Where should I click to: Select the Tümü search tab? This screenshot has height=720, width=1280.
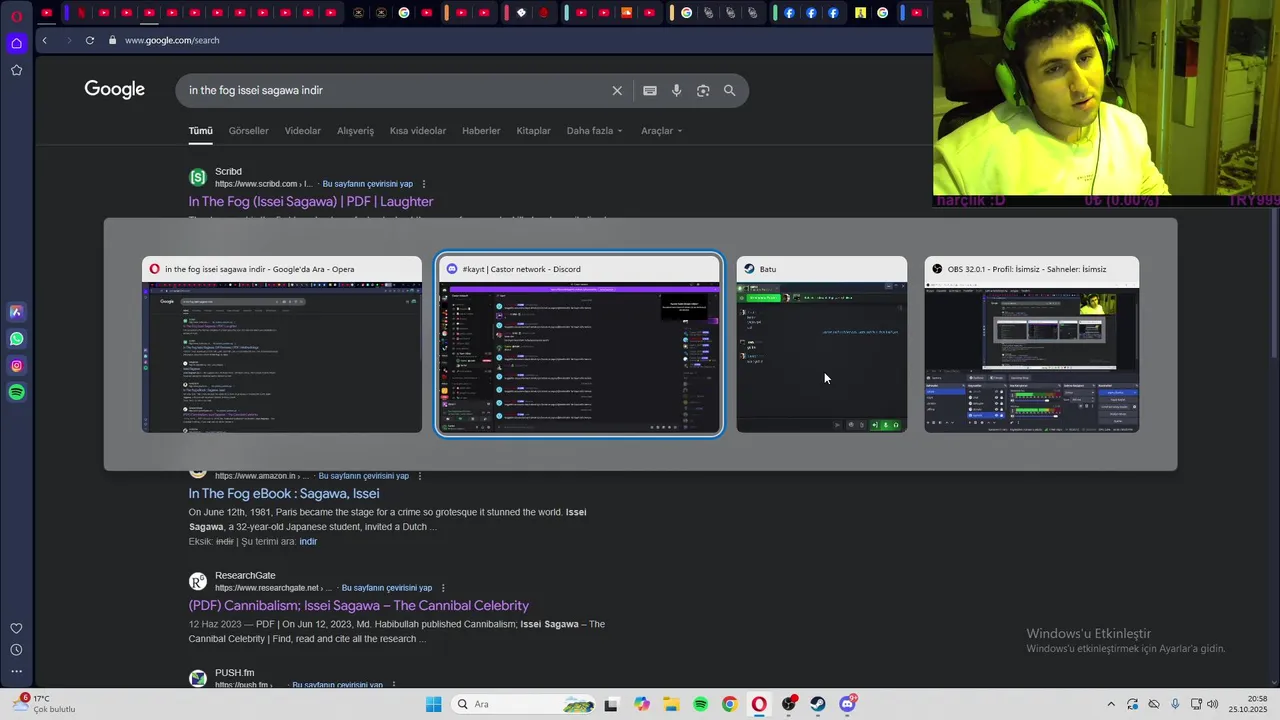point(201,131)
